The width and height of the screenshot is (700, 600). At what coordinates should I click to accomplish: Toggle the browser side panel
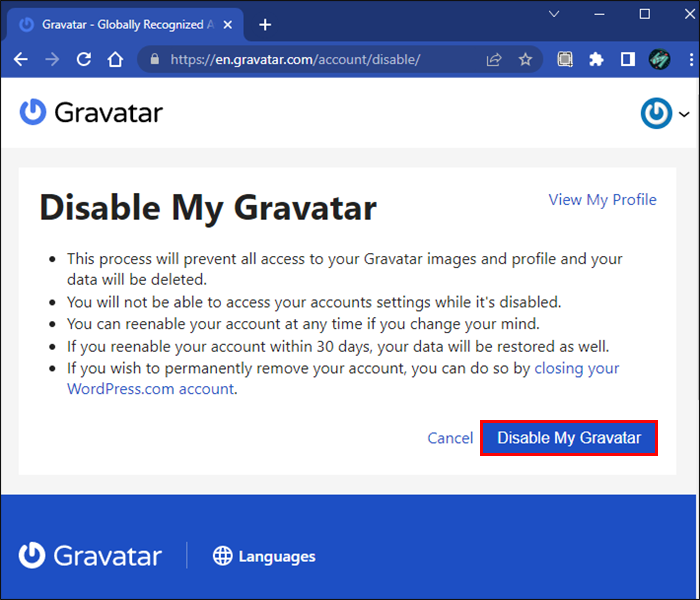628,59
